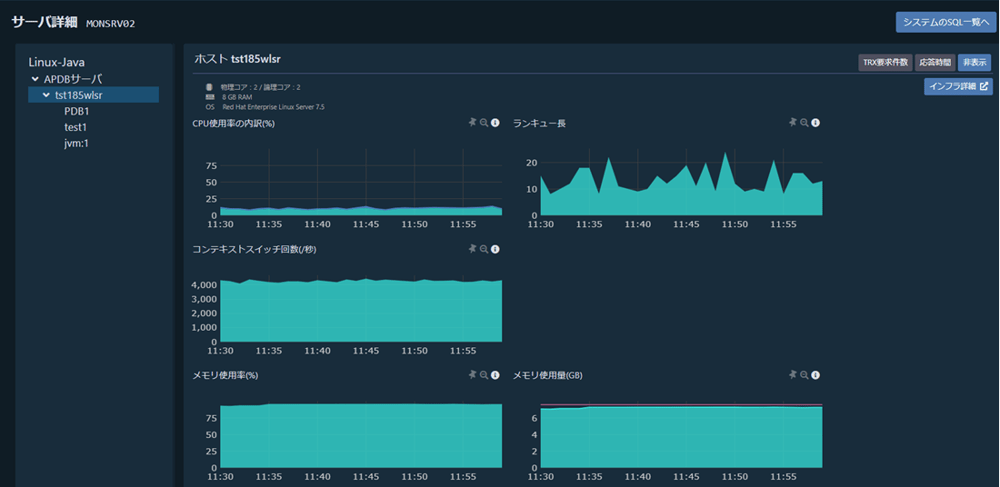Zoom the コンテキストスイッチ回数 chart

(x=484, y=249)
